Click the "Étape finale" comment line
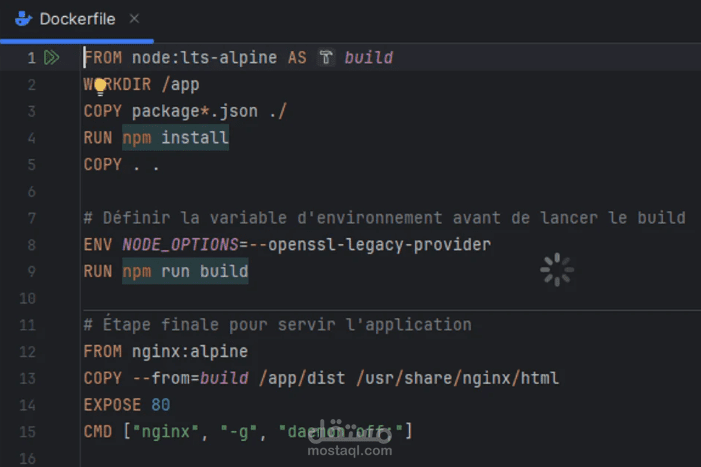Viewport: 701px width, 467px height. [x=277, y=324]
